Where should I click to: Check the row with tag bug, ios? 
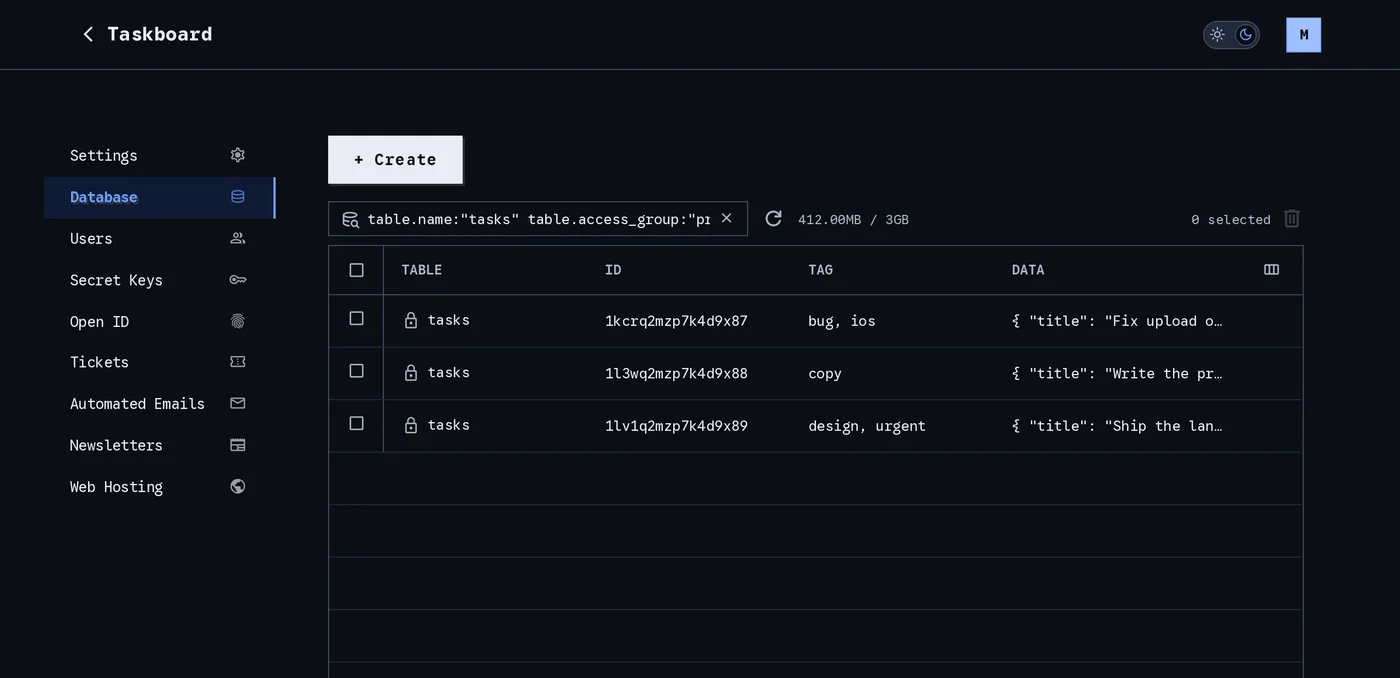356,318
